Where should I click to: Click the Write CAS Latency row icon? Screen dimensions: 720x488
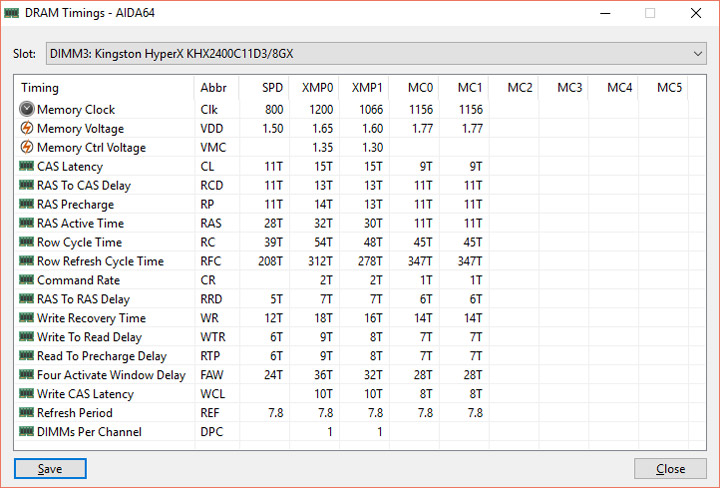[26, 394]
